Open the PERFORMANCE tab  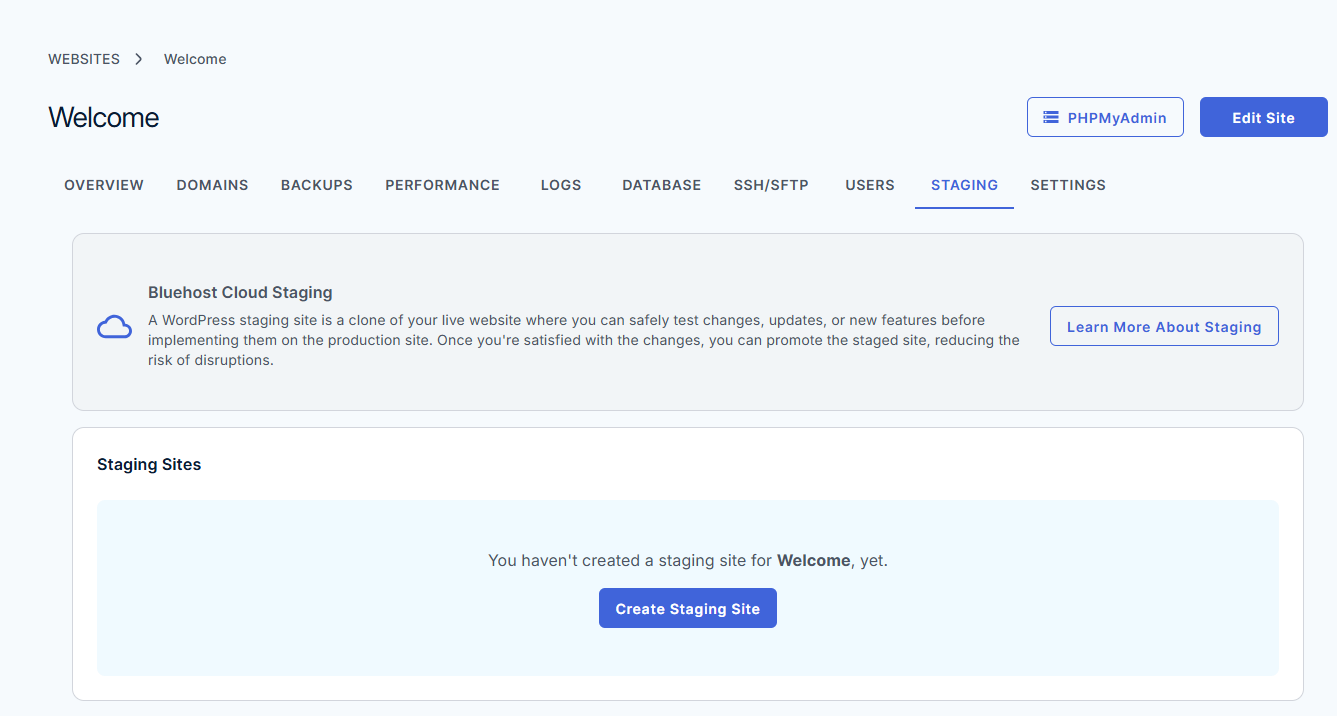click(443, 185)
